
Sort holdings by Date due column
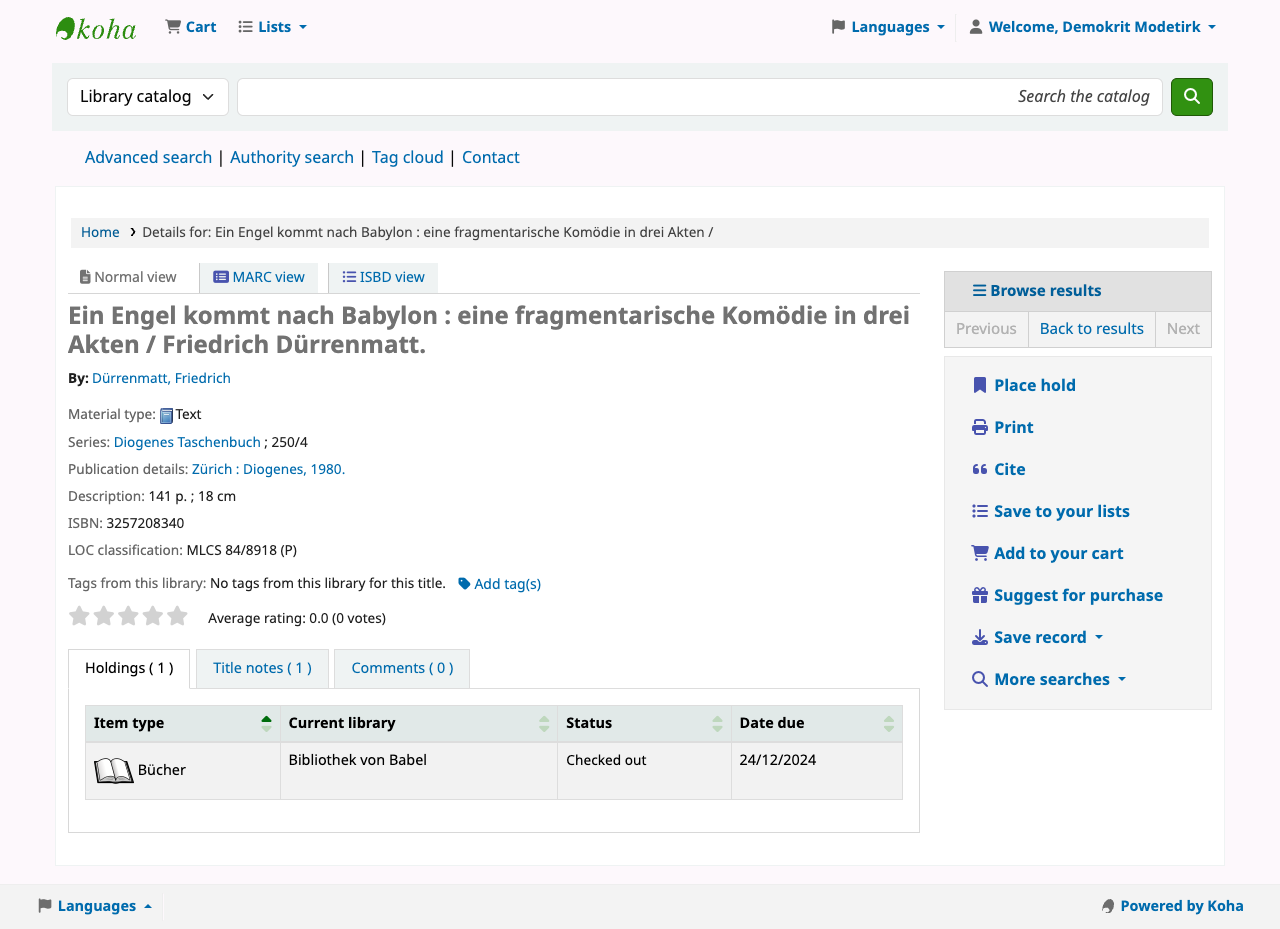point(817,724)
